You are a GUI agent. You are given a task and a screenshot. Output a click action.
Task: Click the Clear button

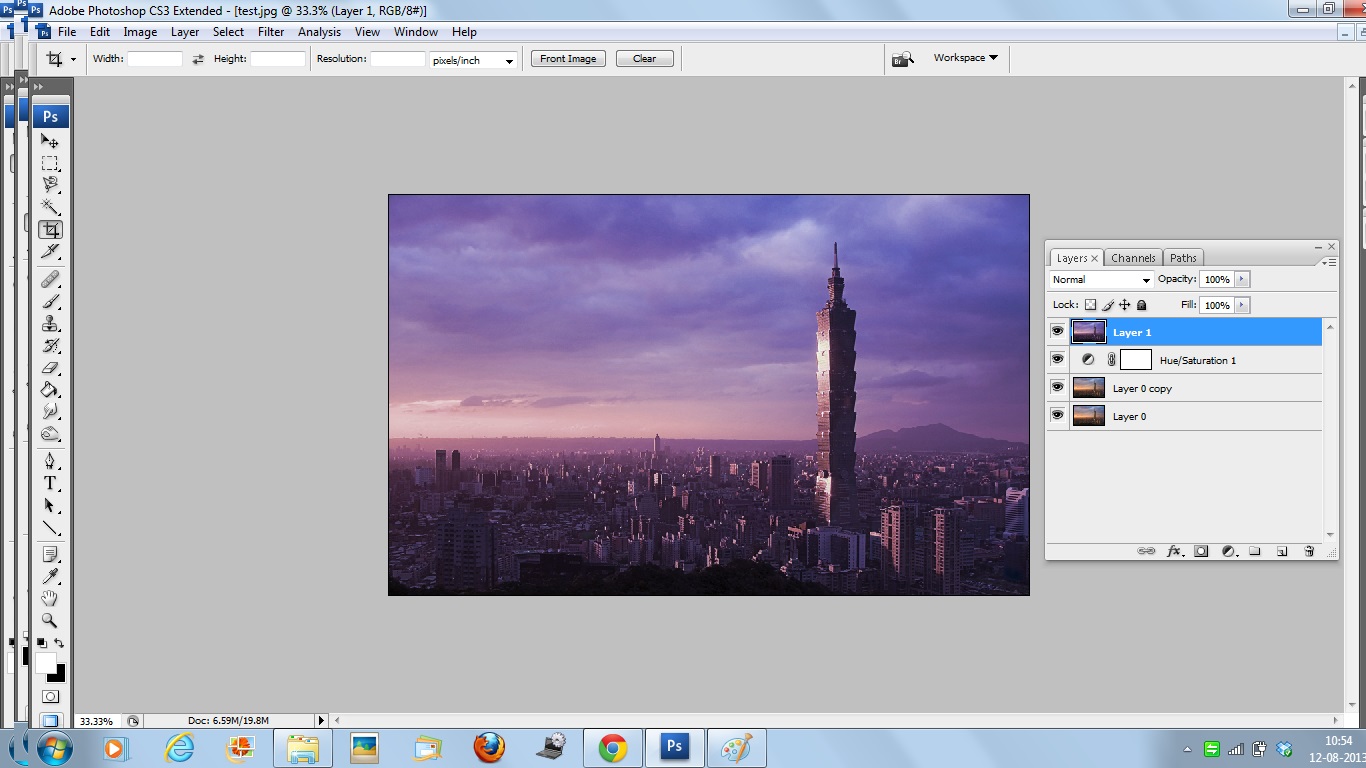pyautogui.click(x=645, y=59)
